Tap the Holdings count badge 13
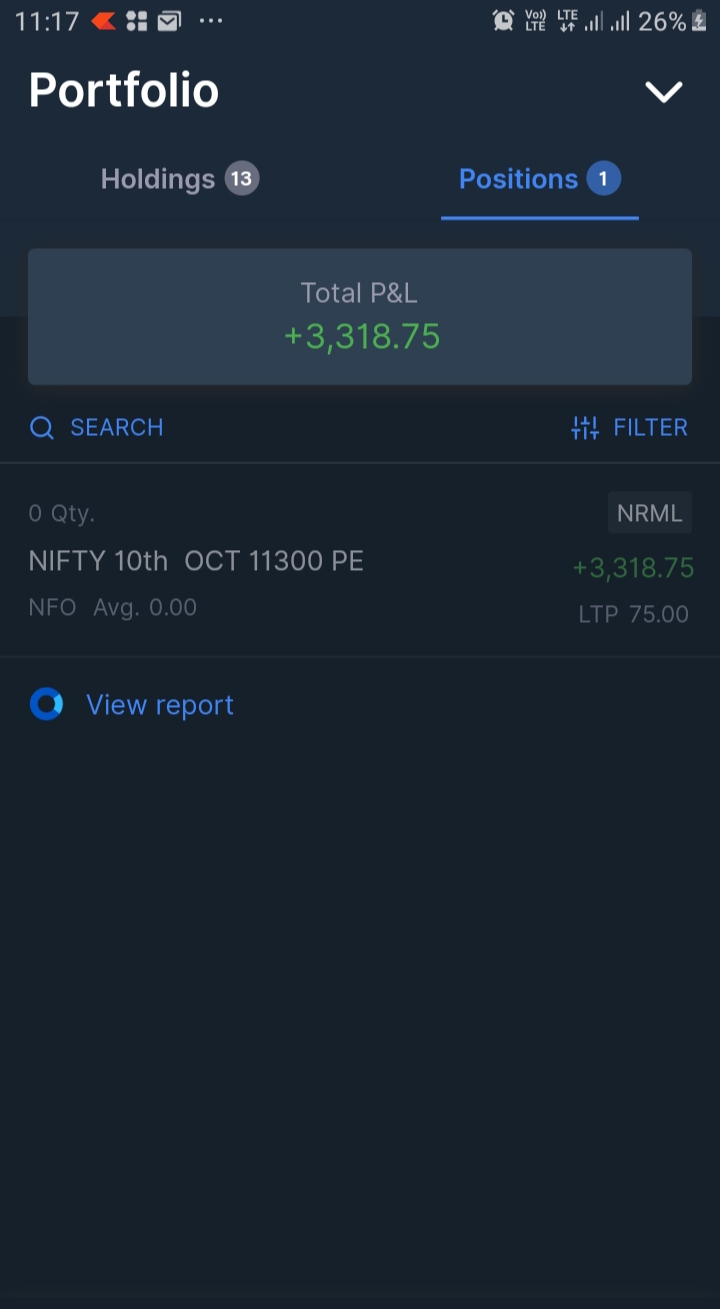The height and width of the screenshot is (1309, 720). point(241,179)
